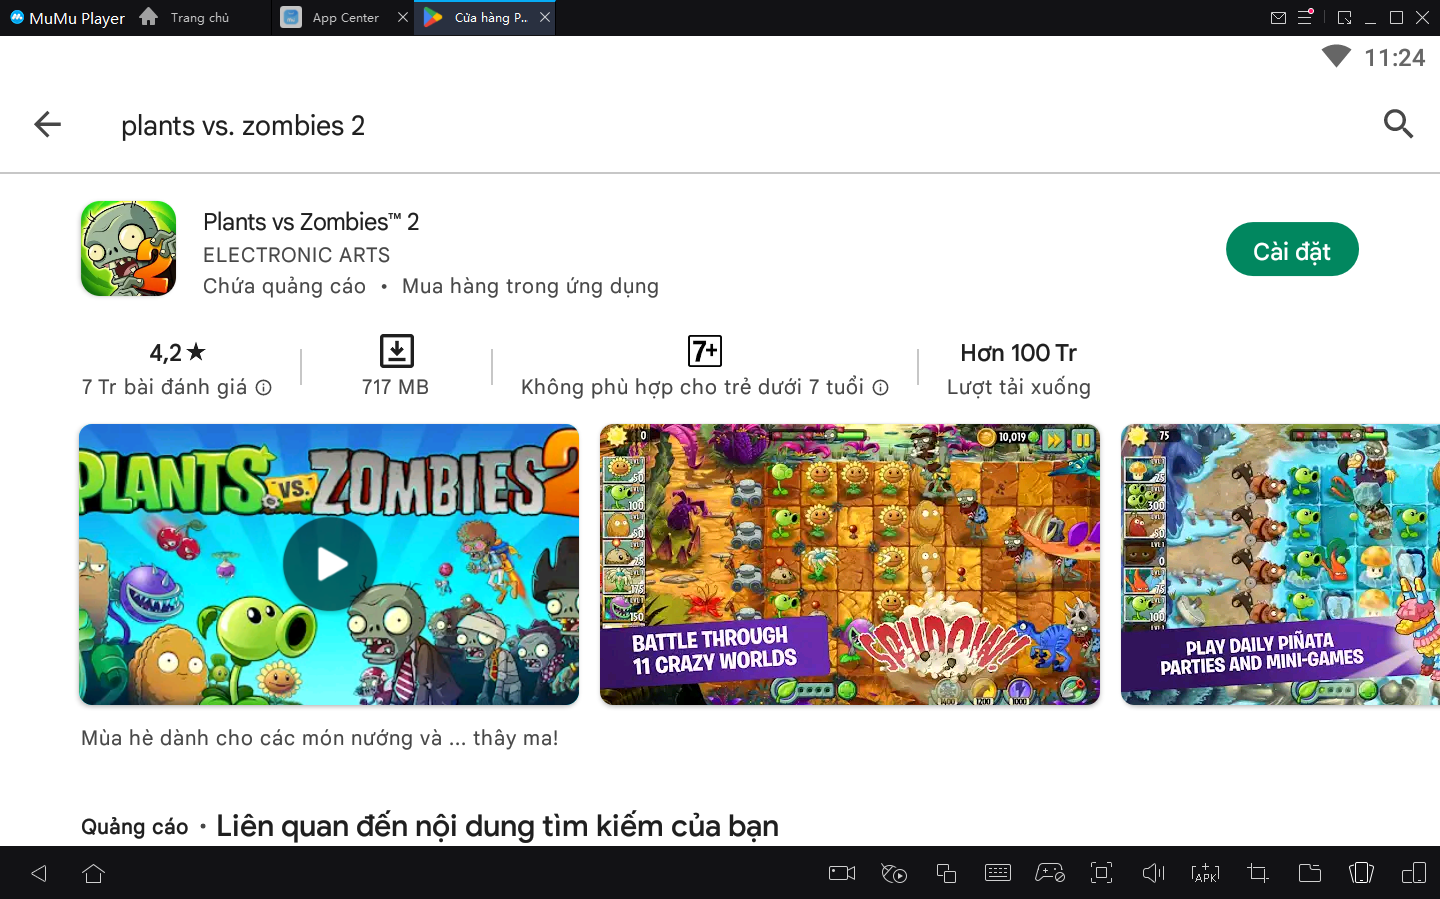Open the gamepad settings icon
Screen dimensions: 1440x899
[x=1049, y=873]
